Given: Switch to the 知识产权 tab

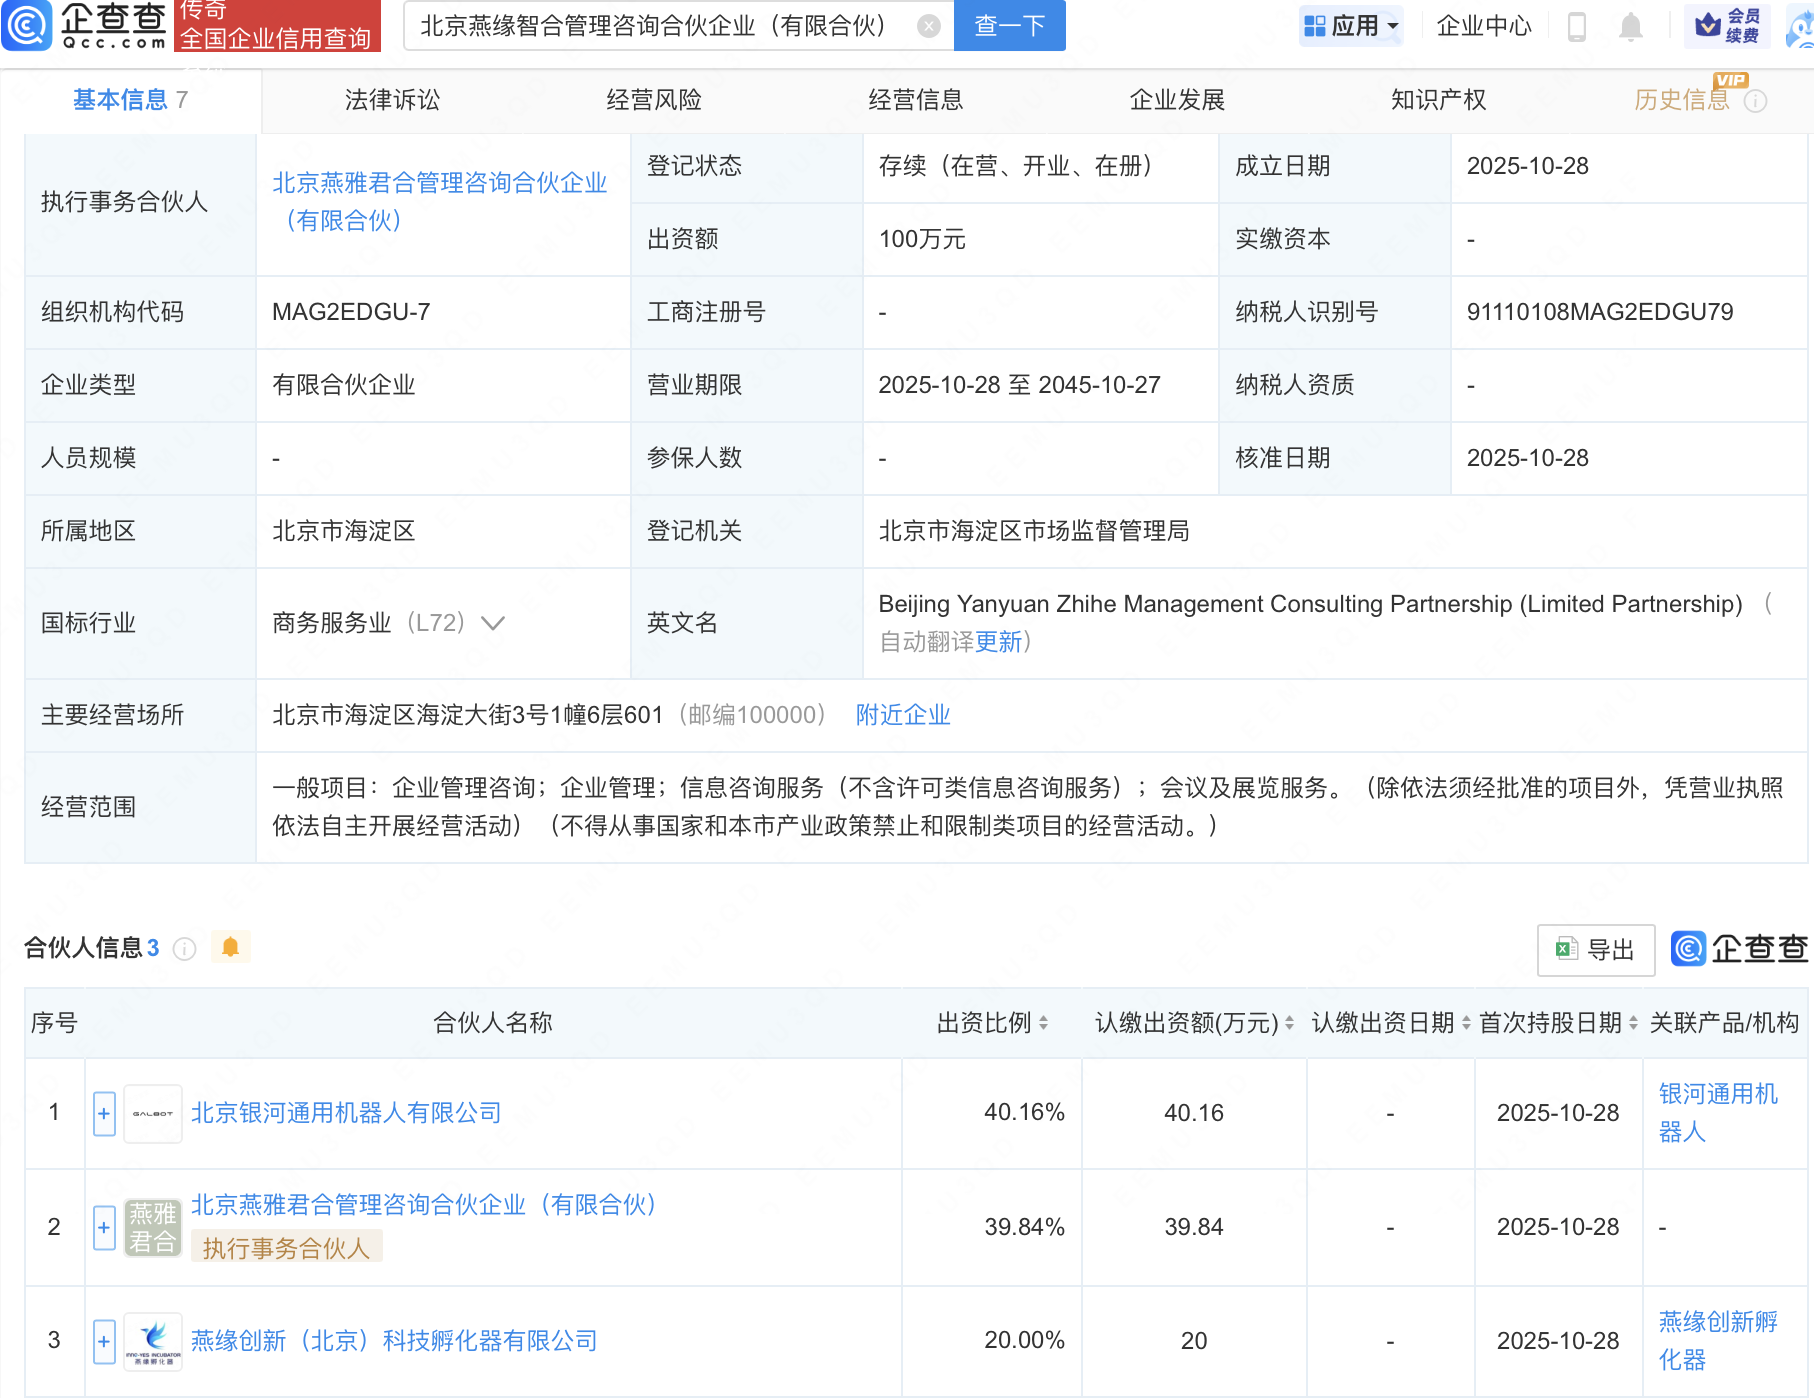Looking at the screenshot, I should 1437,100.
